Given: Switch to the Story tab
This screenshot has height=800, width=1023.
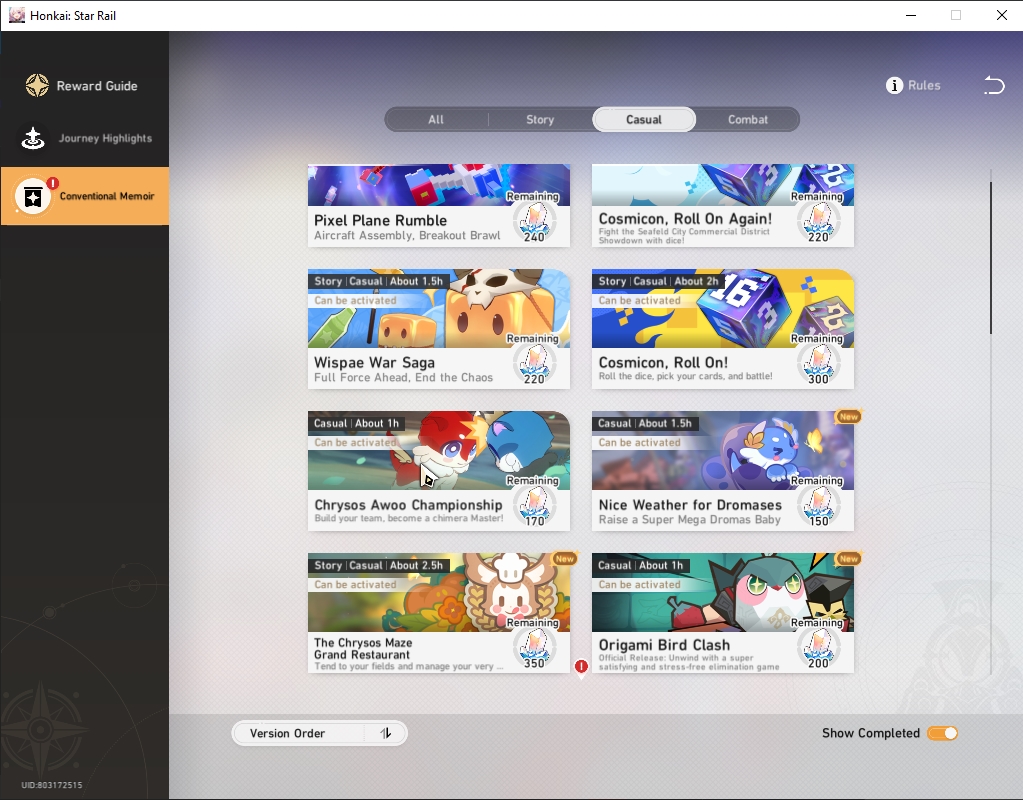Looking at the screenshot, I should click(540, 119).
